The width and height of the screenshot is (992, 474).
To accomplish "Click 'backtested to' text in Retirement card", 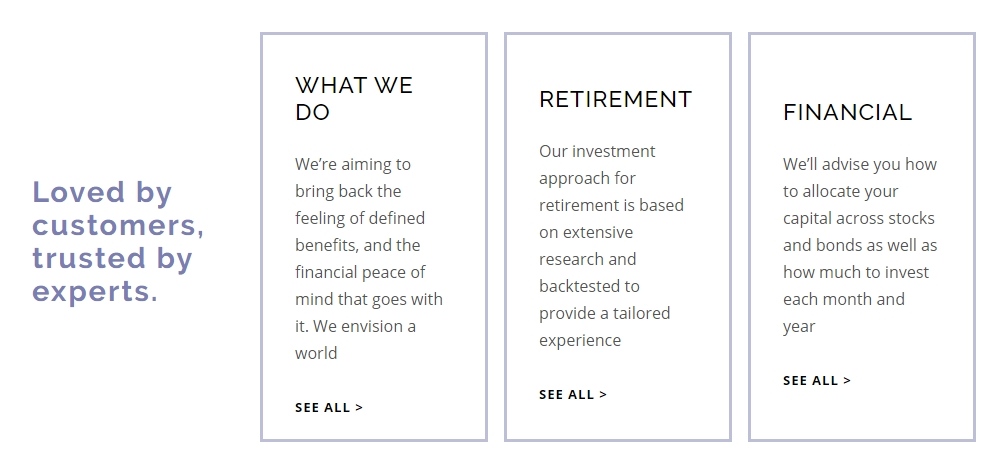I will [589, 286].
